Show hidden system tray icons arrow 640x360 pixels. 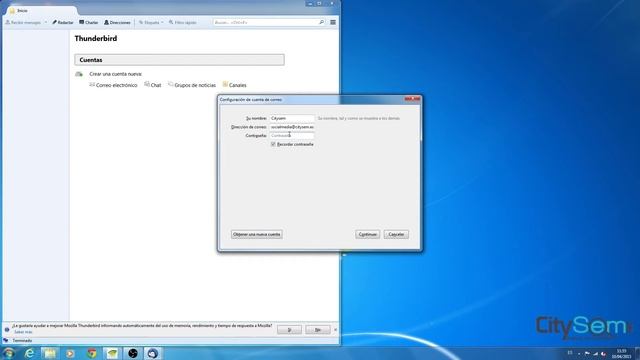pos(579,354)
